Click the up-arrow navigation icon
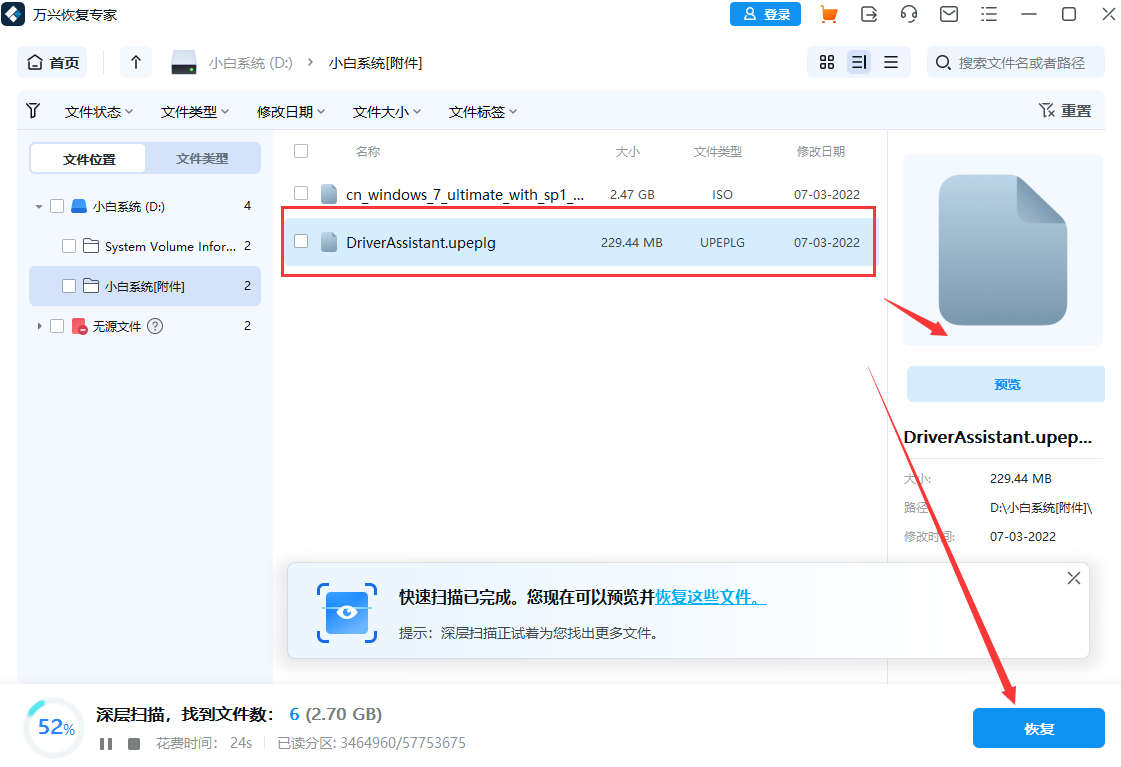Screen dimensions: 1121x767 pyautogui.click(x=135, y=62)
